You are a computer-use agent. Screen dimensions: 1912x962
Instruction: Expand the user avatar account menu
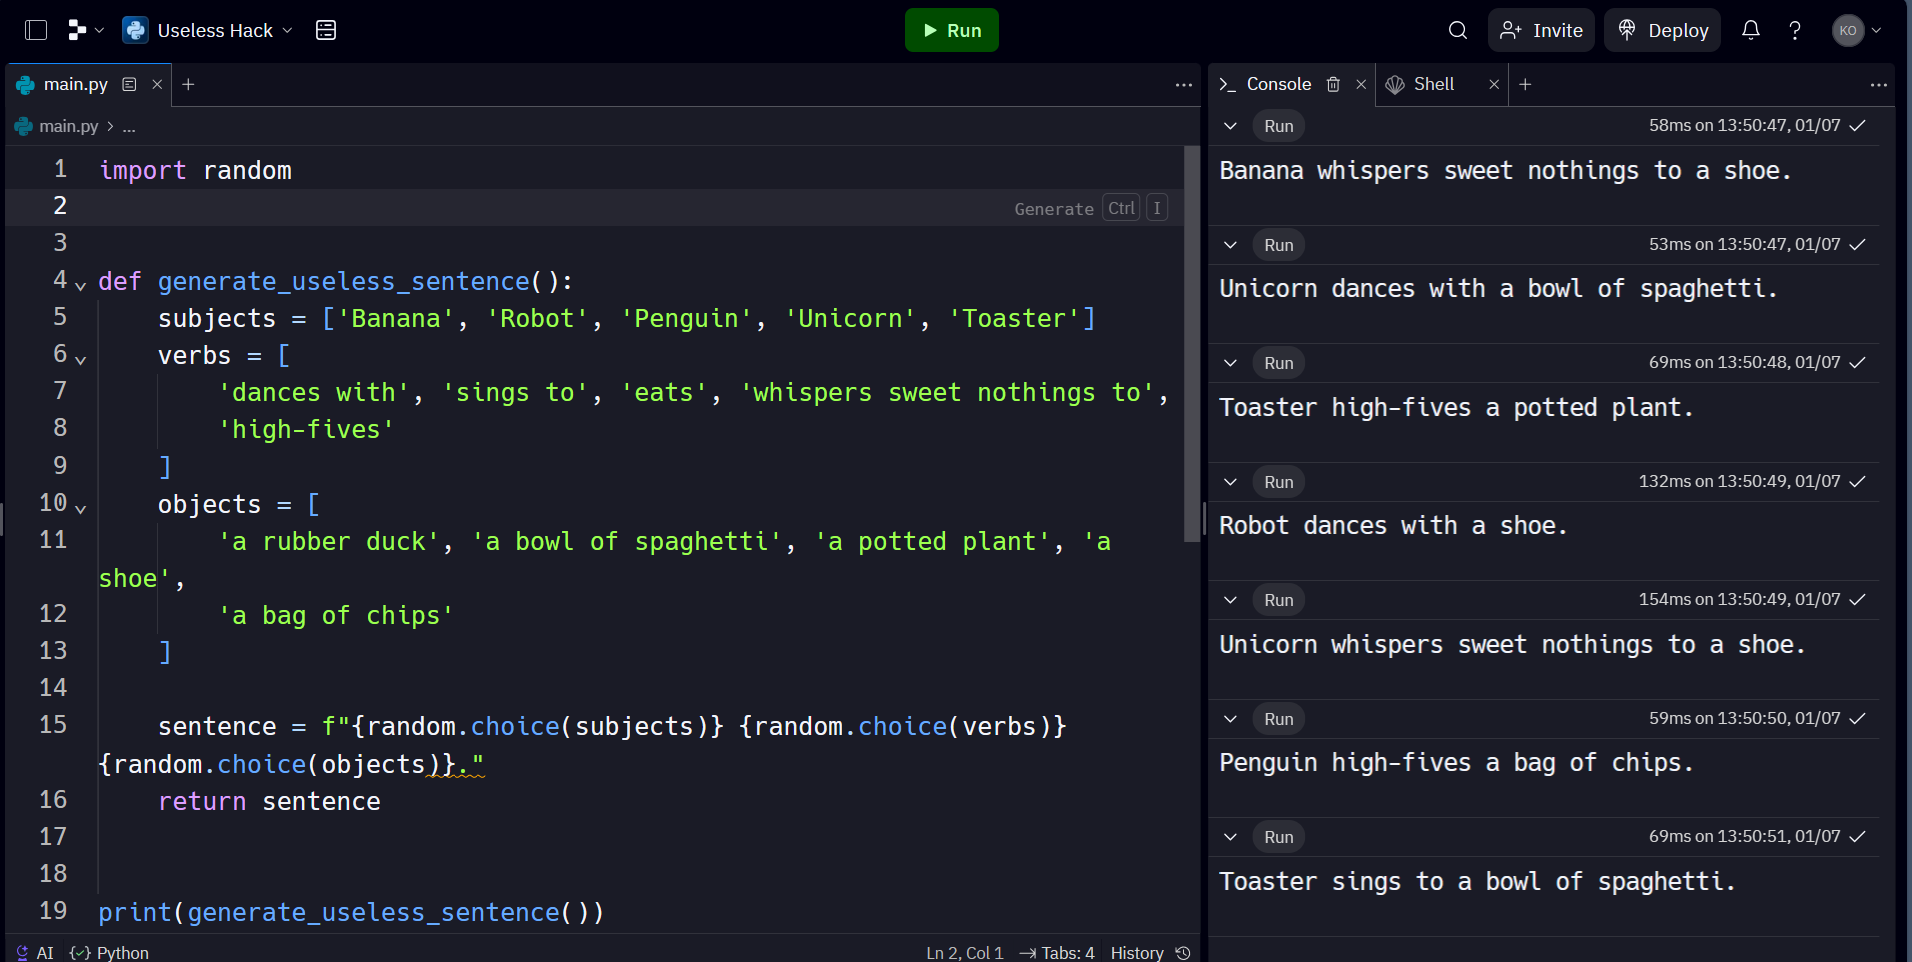(x=1857, y=30)
